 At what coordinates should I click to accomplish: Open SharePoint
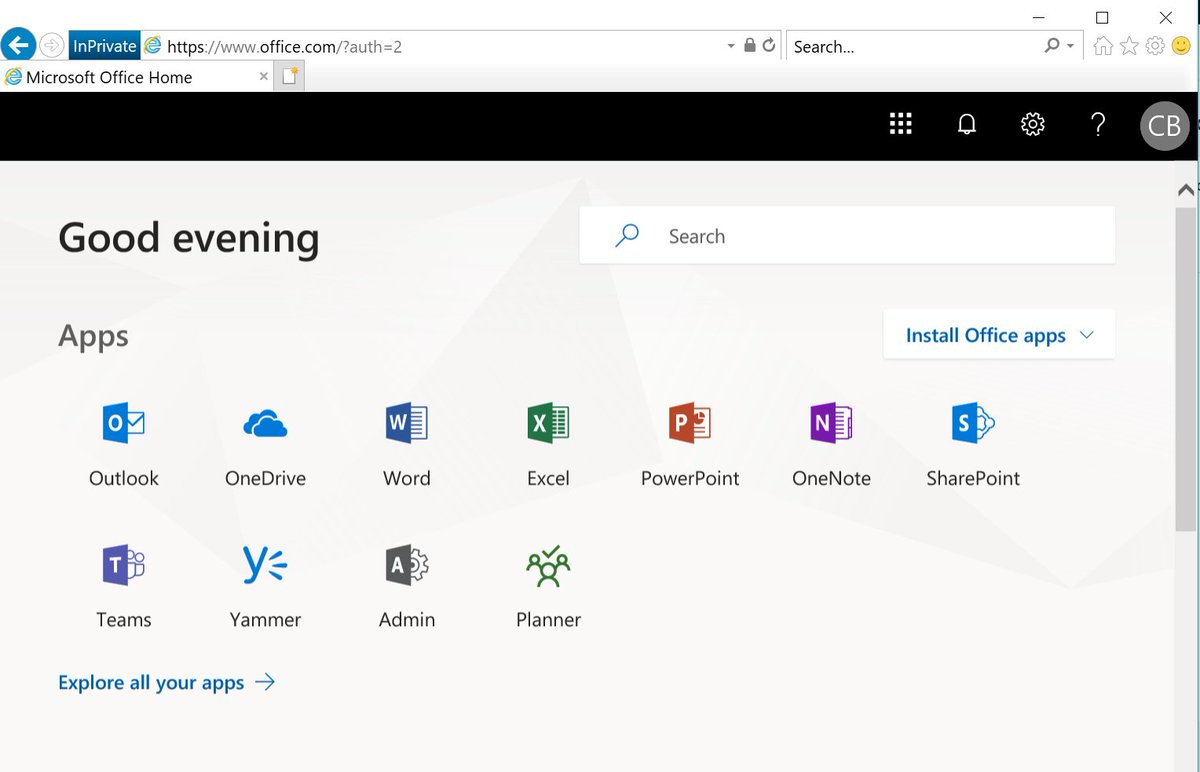[x=973, y=440]
